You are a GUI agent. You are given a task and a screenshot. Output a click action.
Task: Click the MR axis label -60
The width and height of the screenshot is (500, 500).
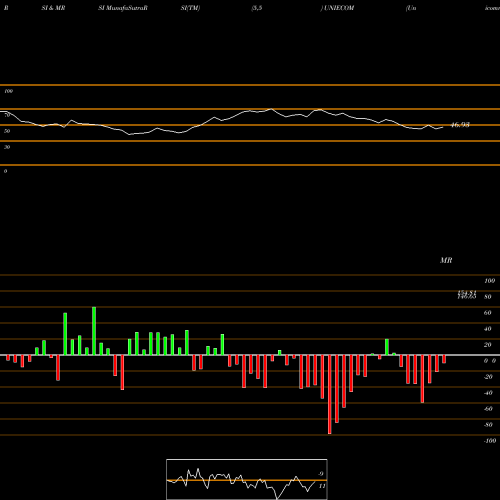coord(488,409)
